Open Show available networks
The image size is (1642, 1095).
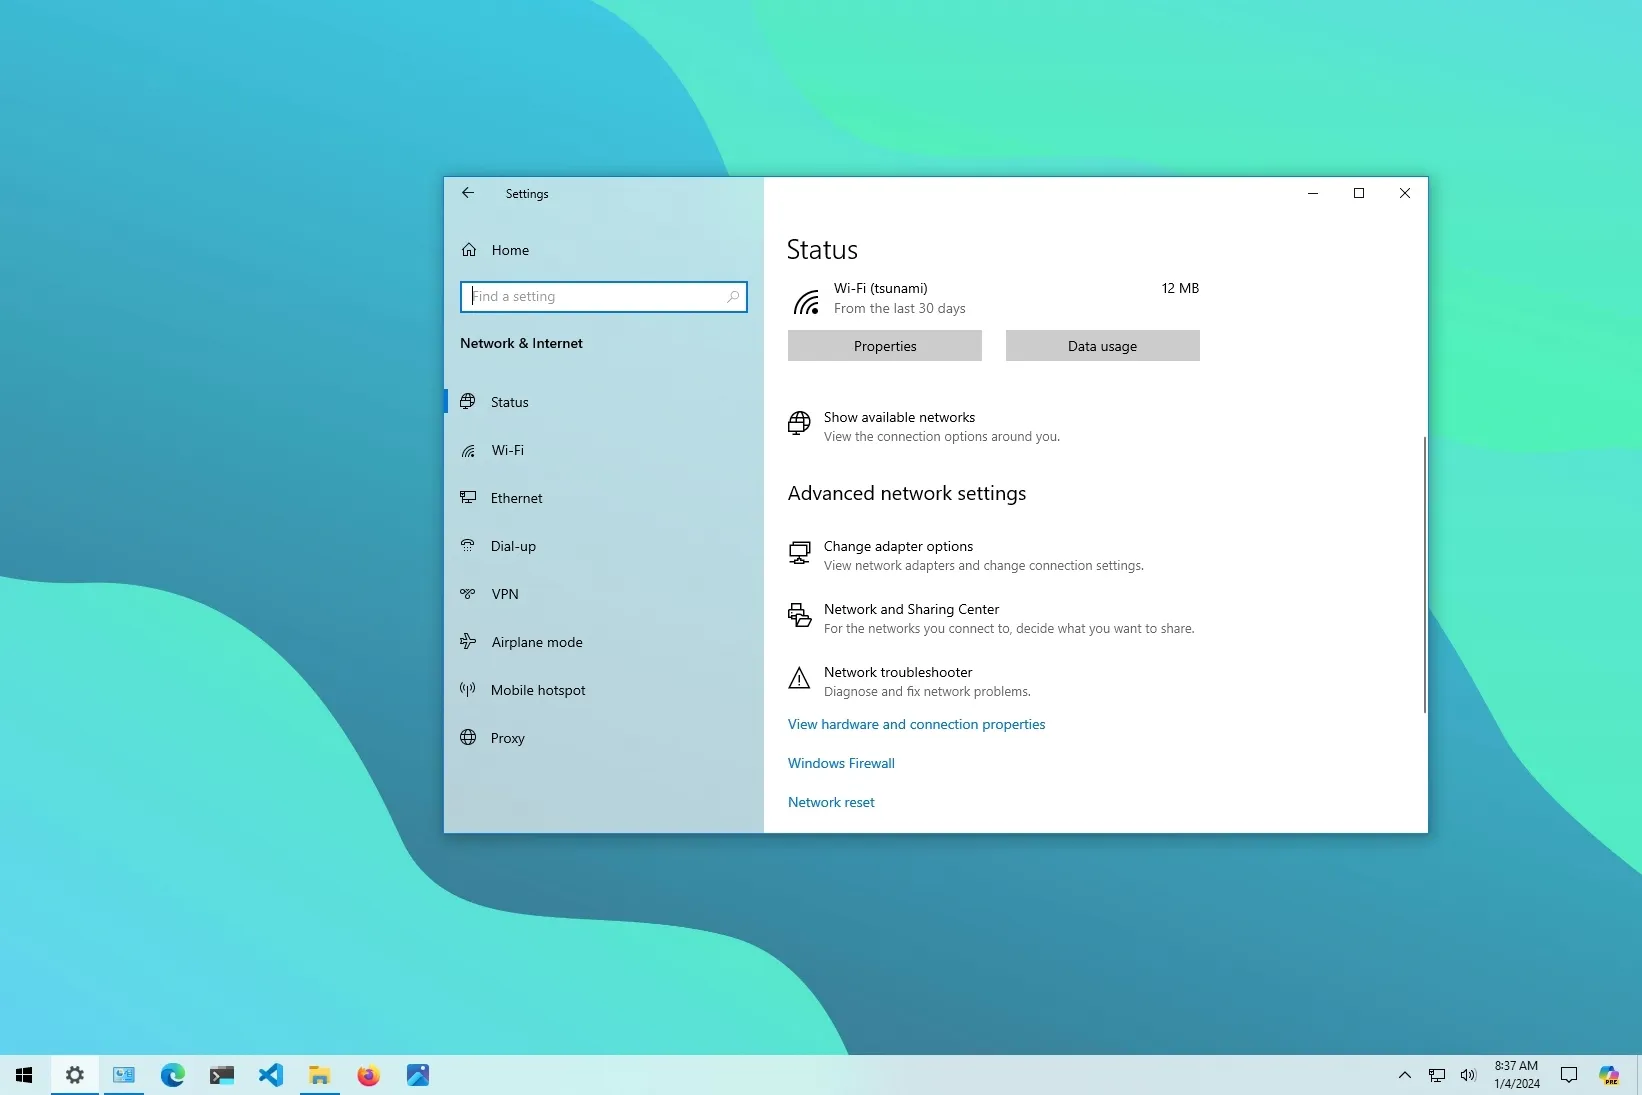pos(924,426)
